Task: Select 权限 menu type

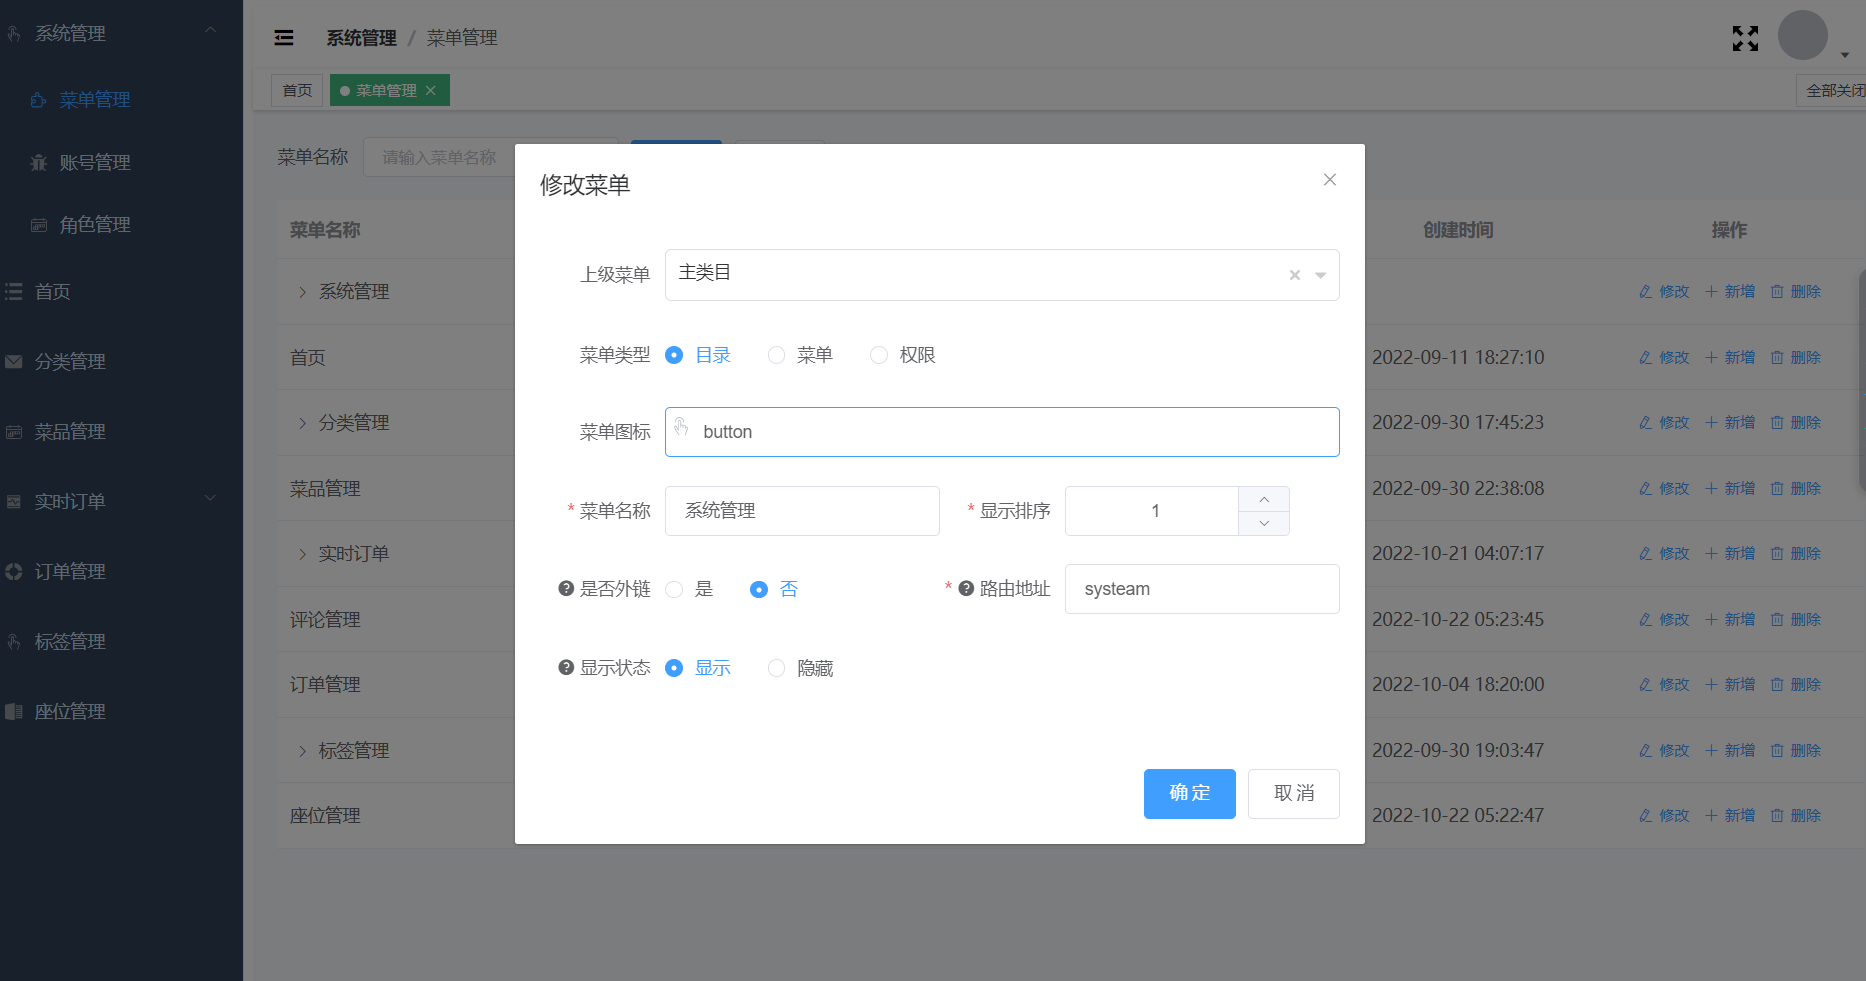Action: 902,355
